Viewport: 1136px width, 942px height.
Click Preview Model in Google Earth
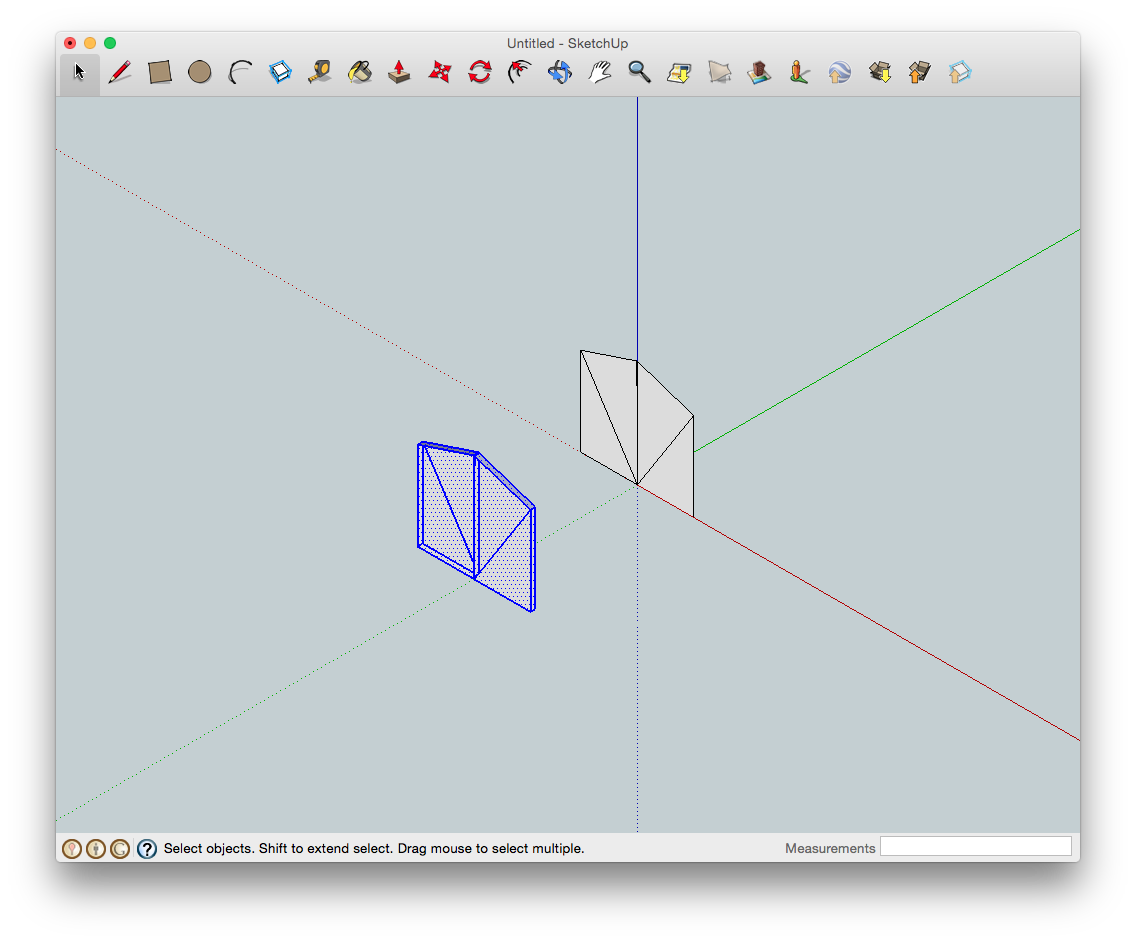[839, 72]
